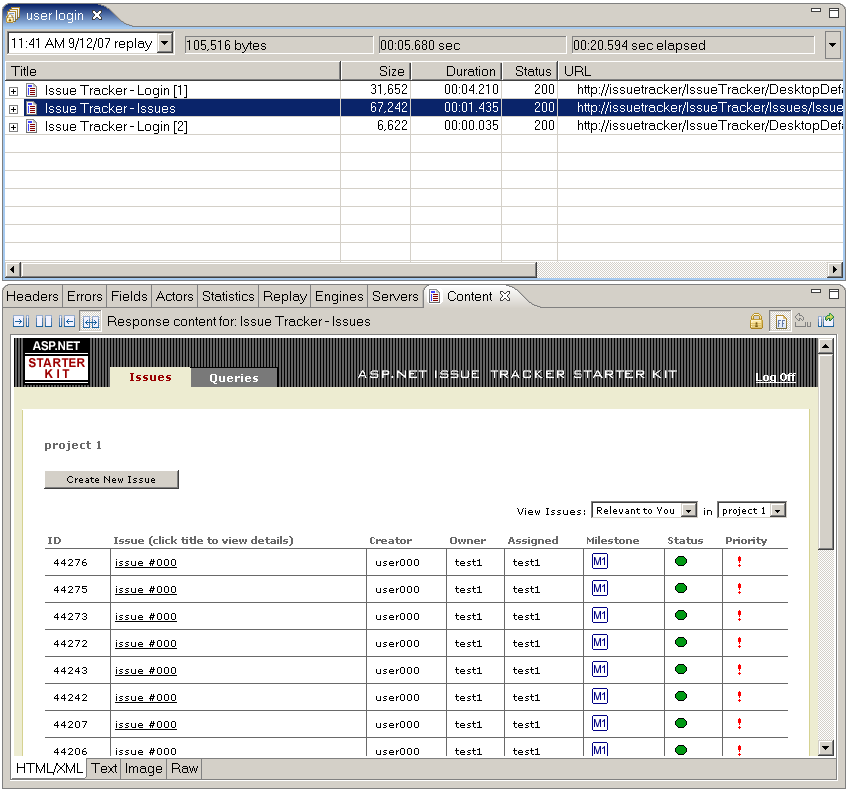Screen dimensions: 848x791
Task: Click the Log Off link
Action: point(775,377)
